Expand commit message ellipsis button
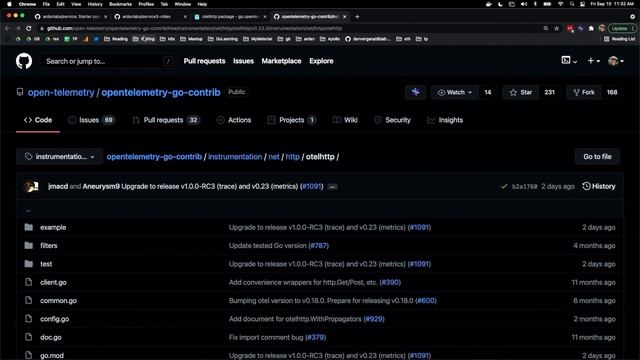The width and height of the screenshot is (640, 360). click(333, 187)
